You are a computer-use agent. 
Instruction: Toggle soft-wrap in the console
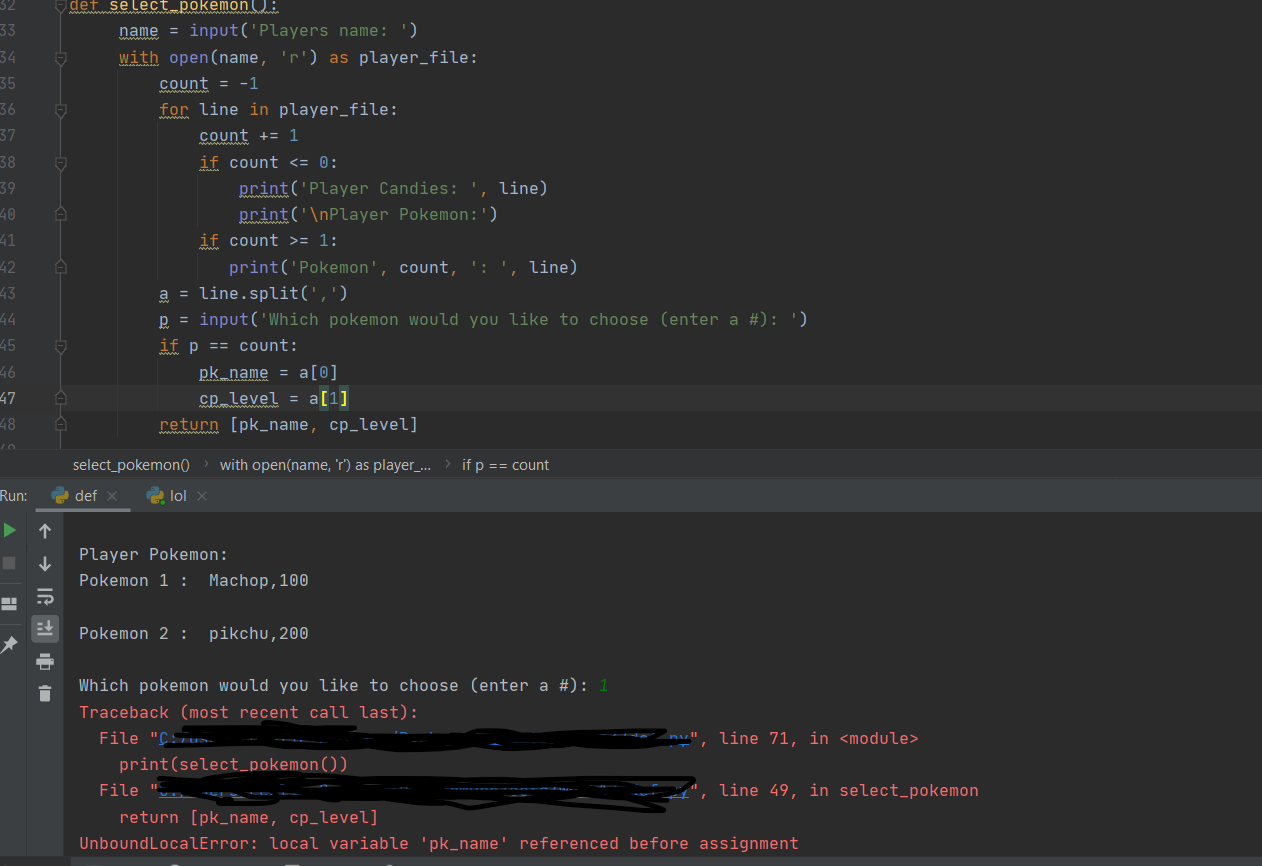coord(45,597)
